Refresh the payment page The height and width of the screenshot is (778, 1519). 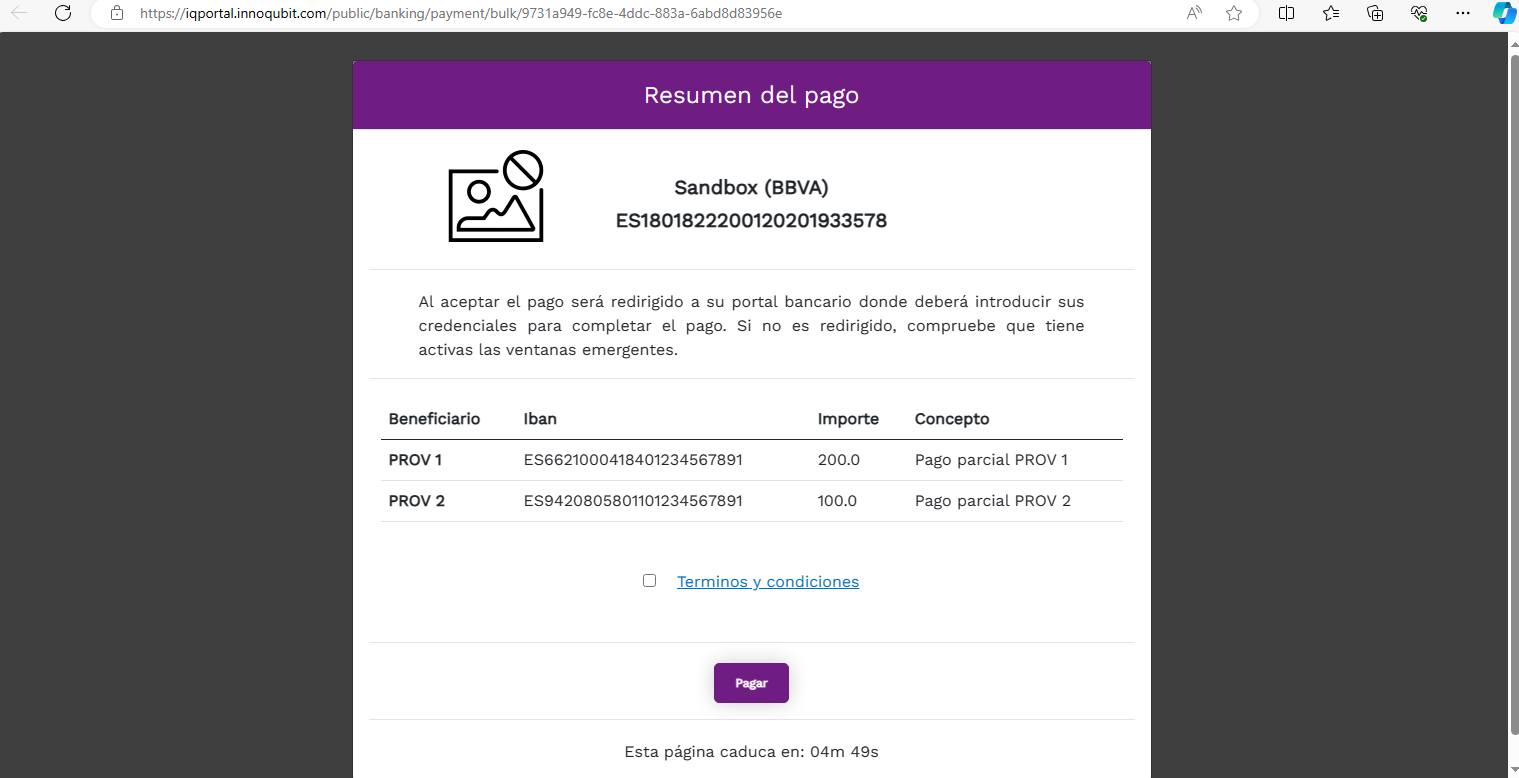click(x=63, y=13)
